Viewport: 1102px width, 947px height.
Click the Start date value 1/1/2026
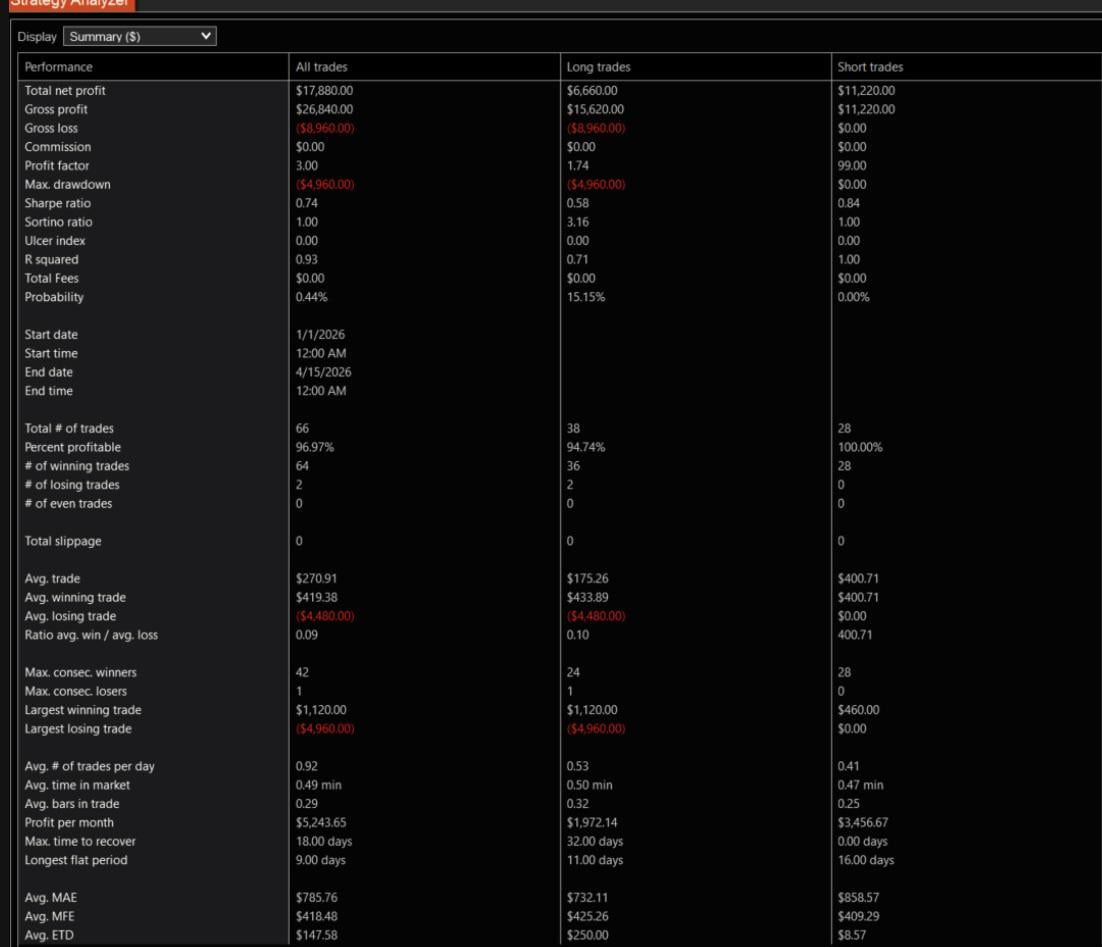pyautogui.click(x=319, y=335)
